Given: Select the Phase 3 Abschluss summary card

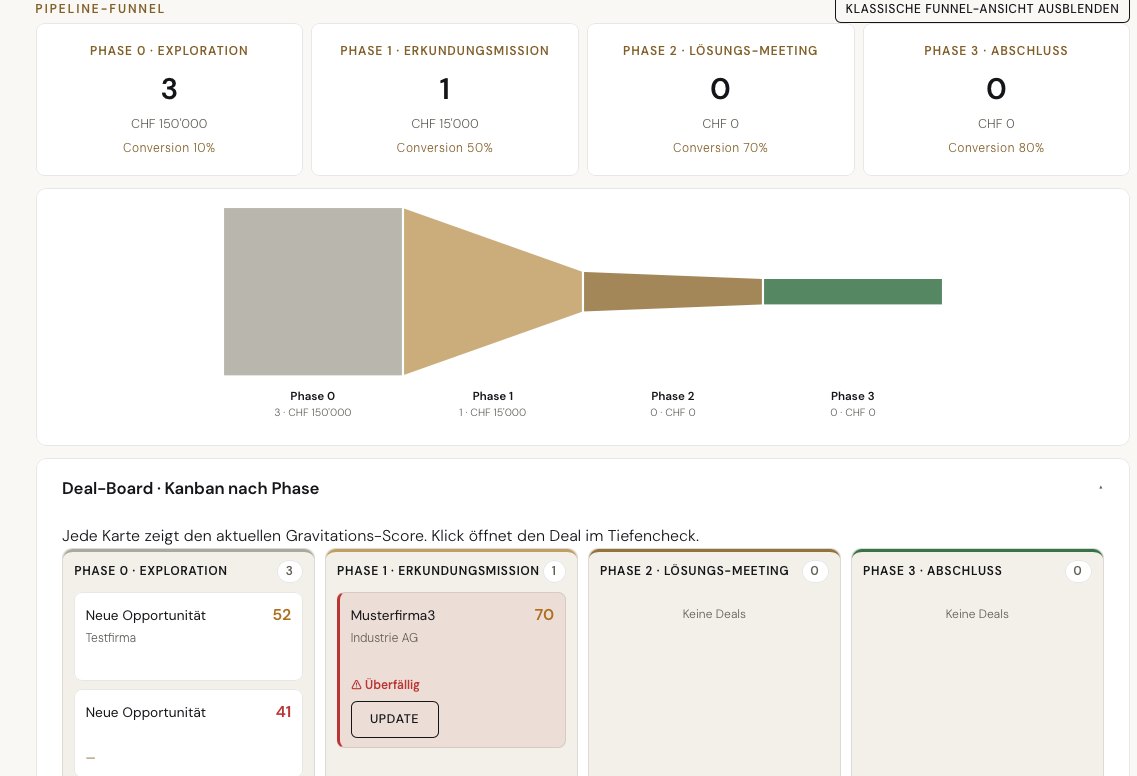Looking at the screenshot, I should [996, 99].
